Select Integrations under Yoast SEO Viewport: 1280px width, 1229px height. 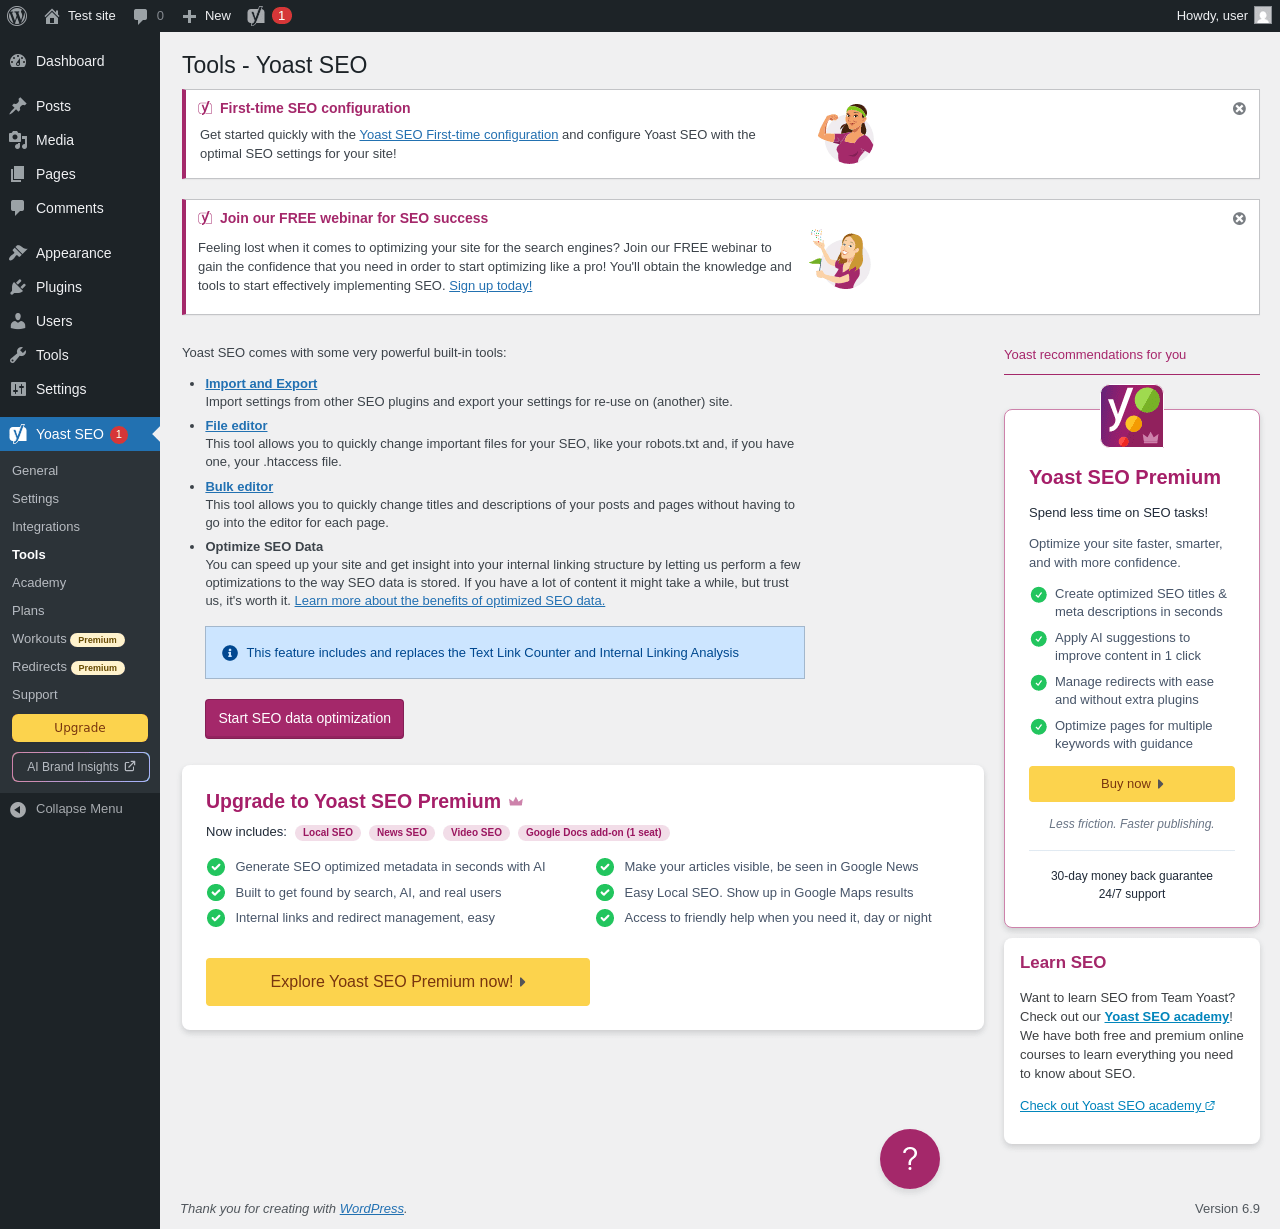[46, 527]
